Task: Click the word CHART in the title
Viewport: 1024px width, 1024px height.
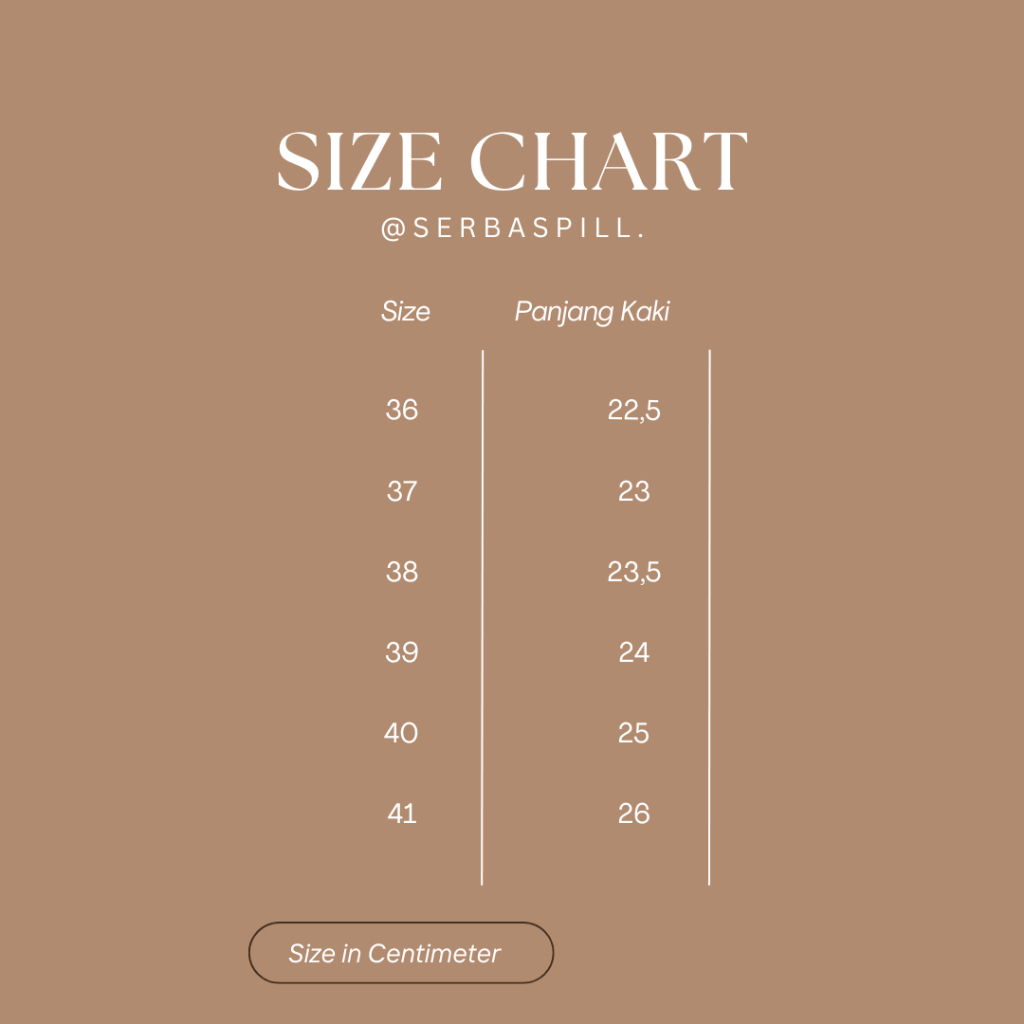Action: tap(608, 162)
